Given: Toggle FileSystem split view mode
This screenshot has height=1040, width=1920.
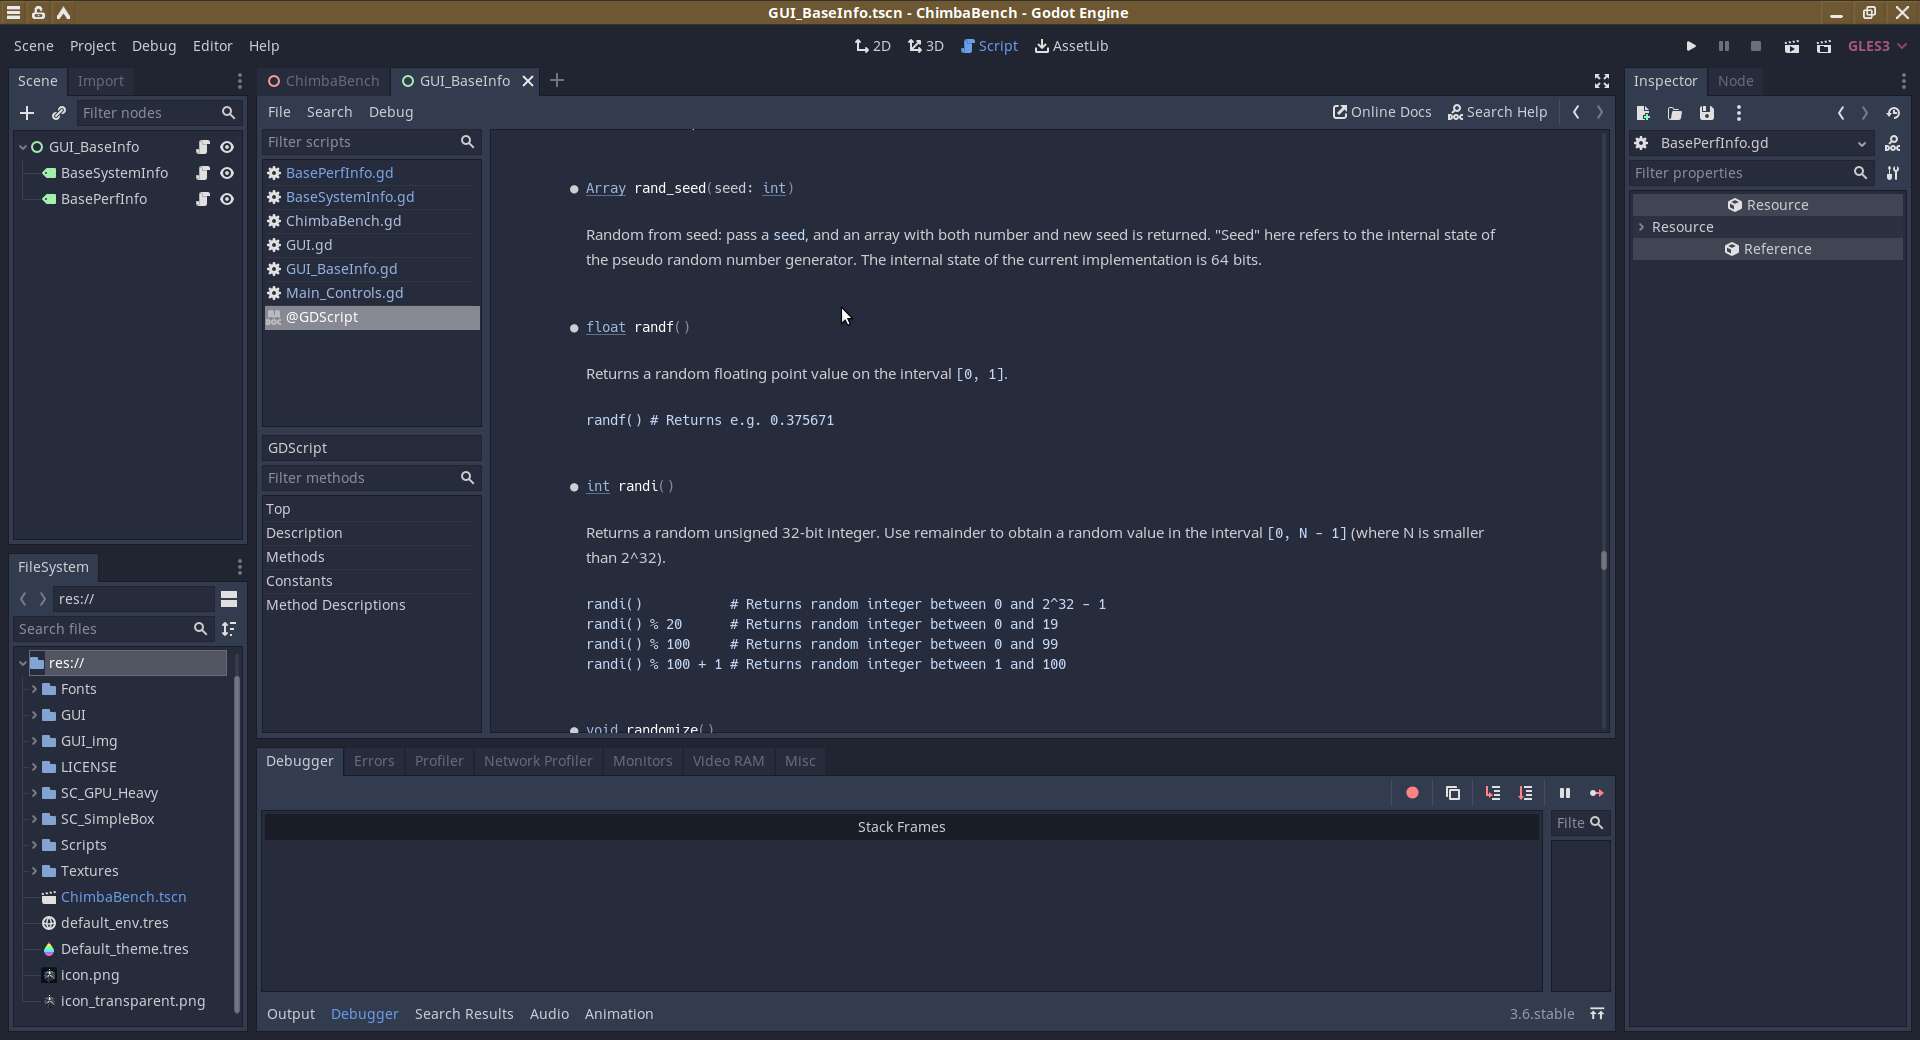Looking at the screenshot, I should [x=229, y=599].
